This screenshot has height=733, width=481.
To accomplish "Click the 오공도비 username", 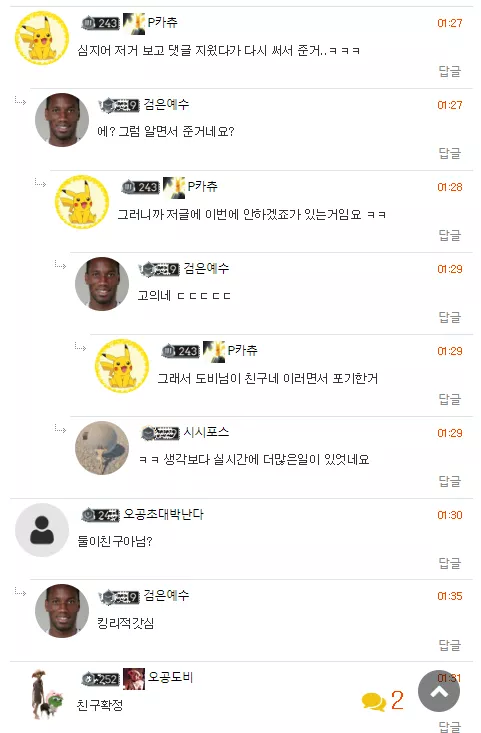I will point(170,677).
